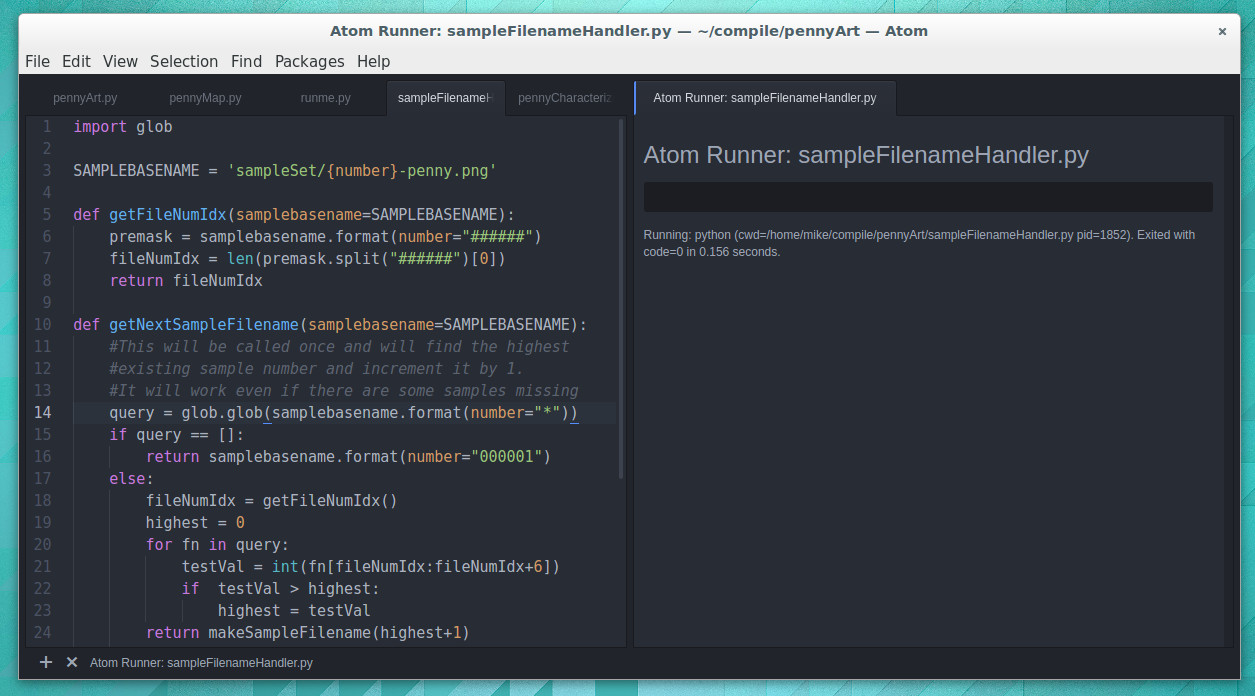Open the Help menu
Screen dimensions: 1255x696
click(373, 61)
